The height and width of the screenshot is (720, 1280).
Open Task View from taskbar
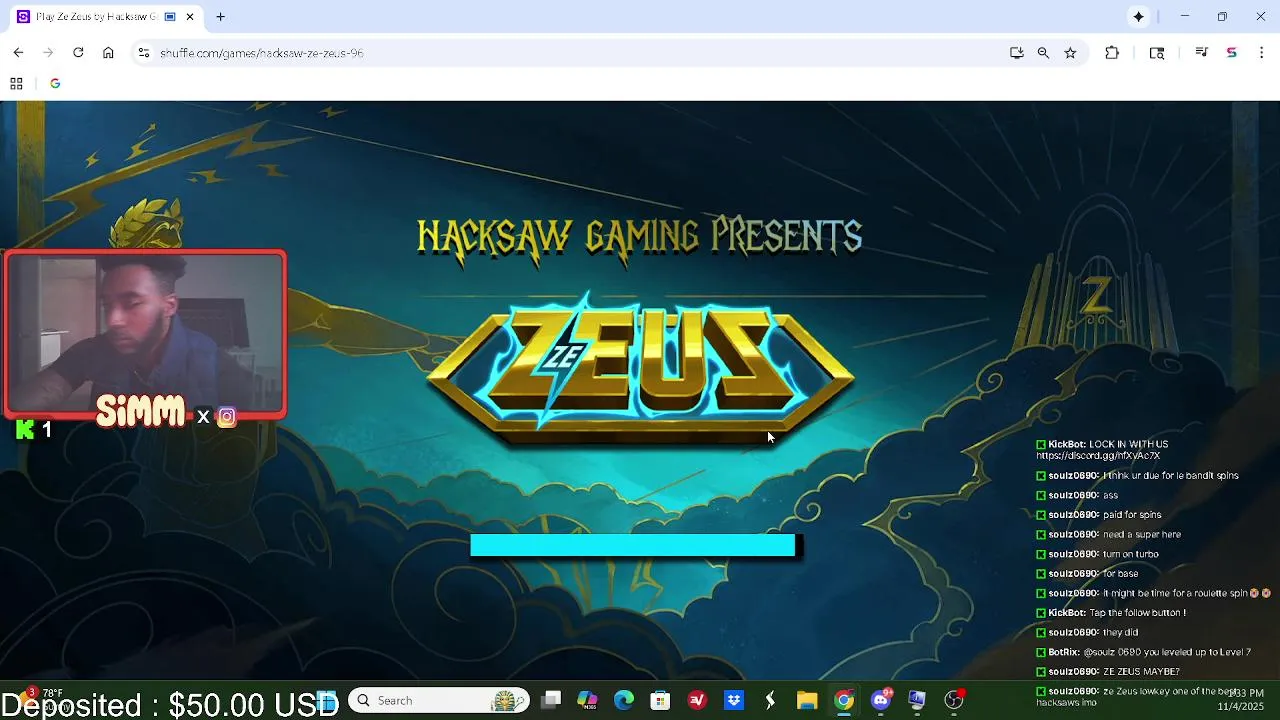[551, 701]
